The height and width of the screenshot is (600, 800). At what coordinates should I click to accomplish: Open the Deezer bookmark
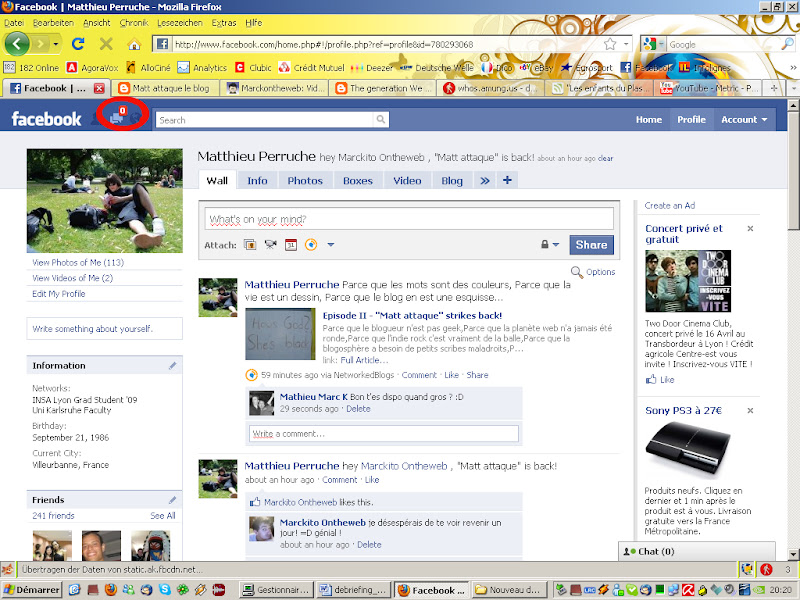pos(371,67)
